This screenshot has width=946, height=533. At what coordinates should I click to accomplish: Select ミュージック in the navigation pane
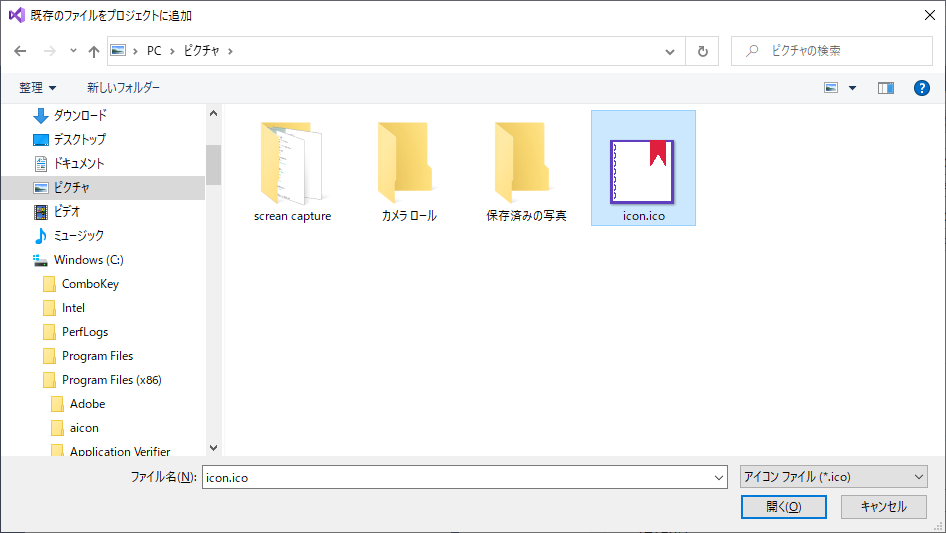coord(79,235)
